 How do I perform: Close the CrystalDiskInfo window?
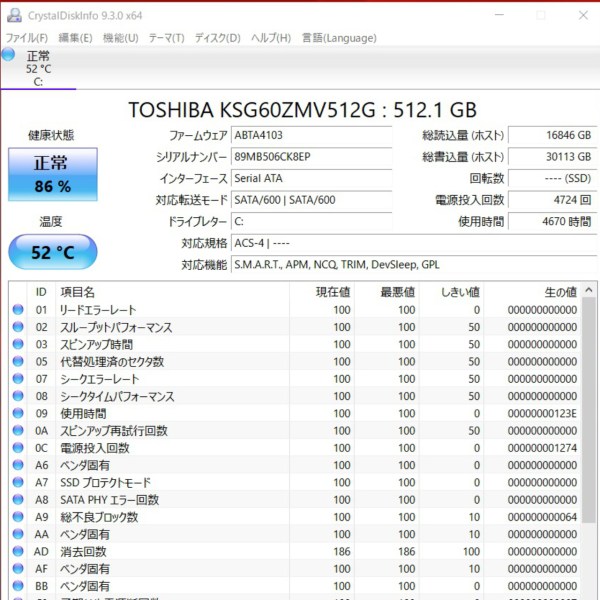pyautogui.click(x=583, y=15)
